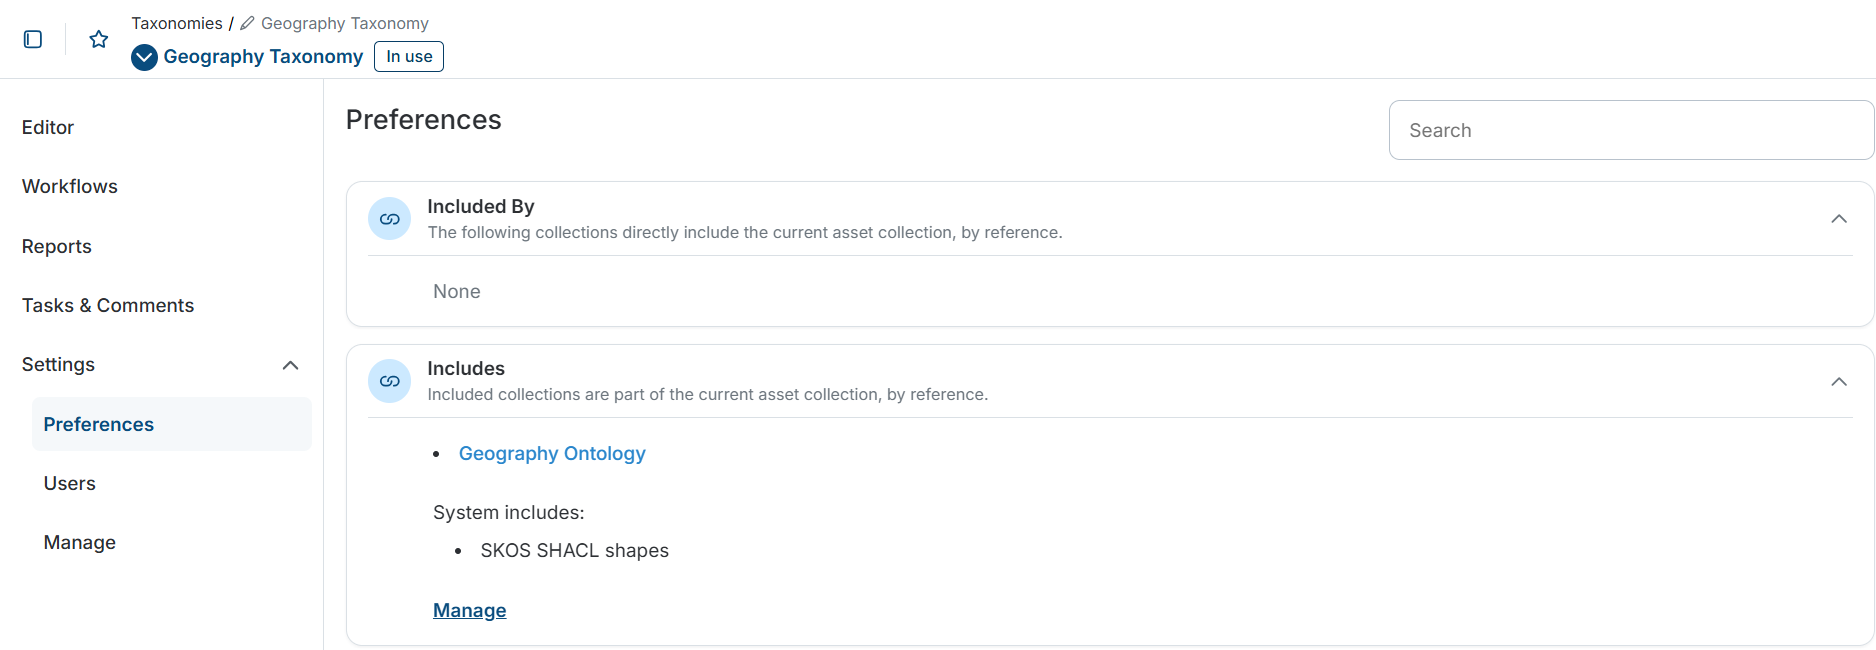Viewport: 1876px width, 650px height.
Task: Click the link icon beside Included By
Action: [389, 218]
